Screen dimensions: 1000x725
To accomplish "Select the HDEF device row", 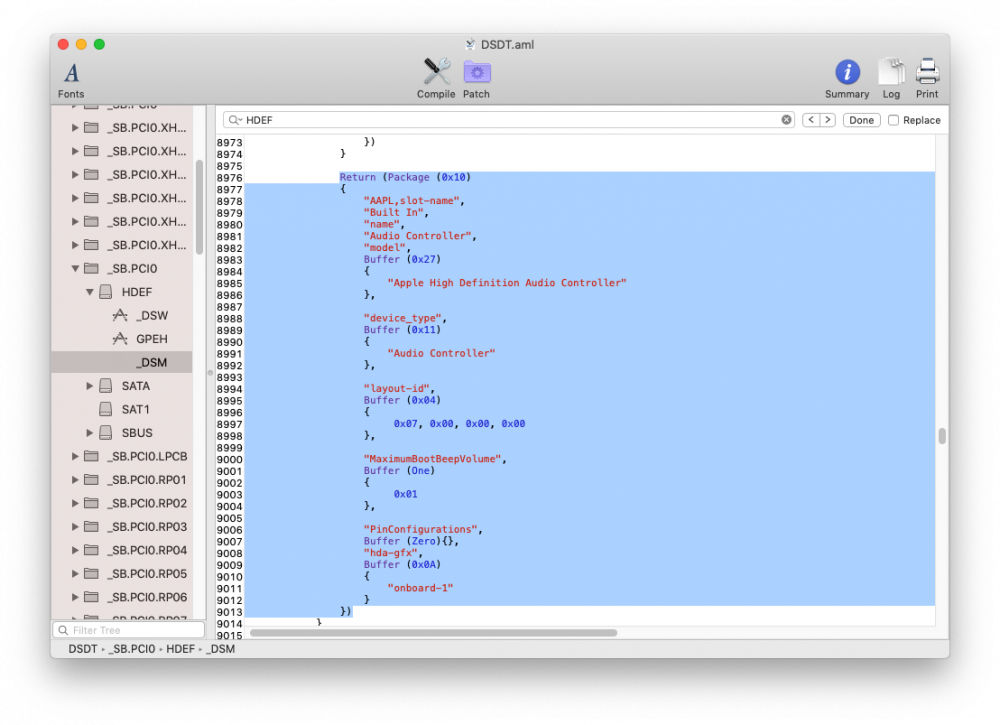I will (x=122, y=292).
